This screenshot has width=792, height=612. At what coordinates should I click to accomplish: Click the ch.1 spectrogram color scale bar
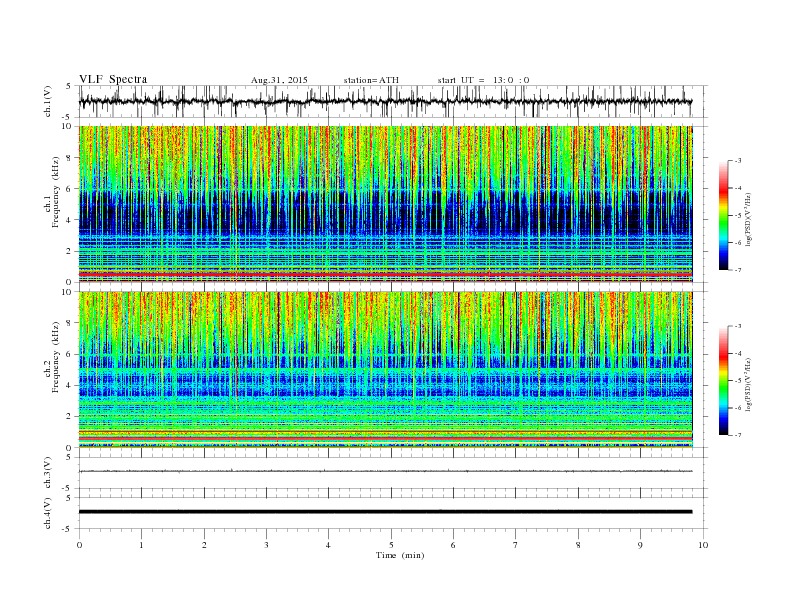[x=724, y=215]
